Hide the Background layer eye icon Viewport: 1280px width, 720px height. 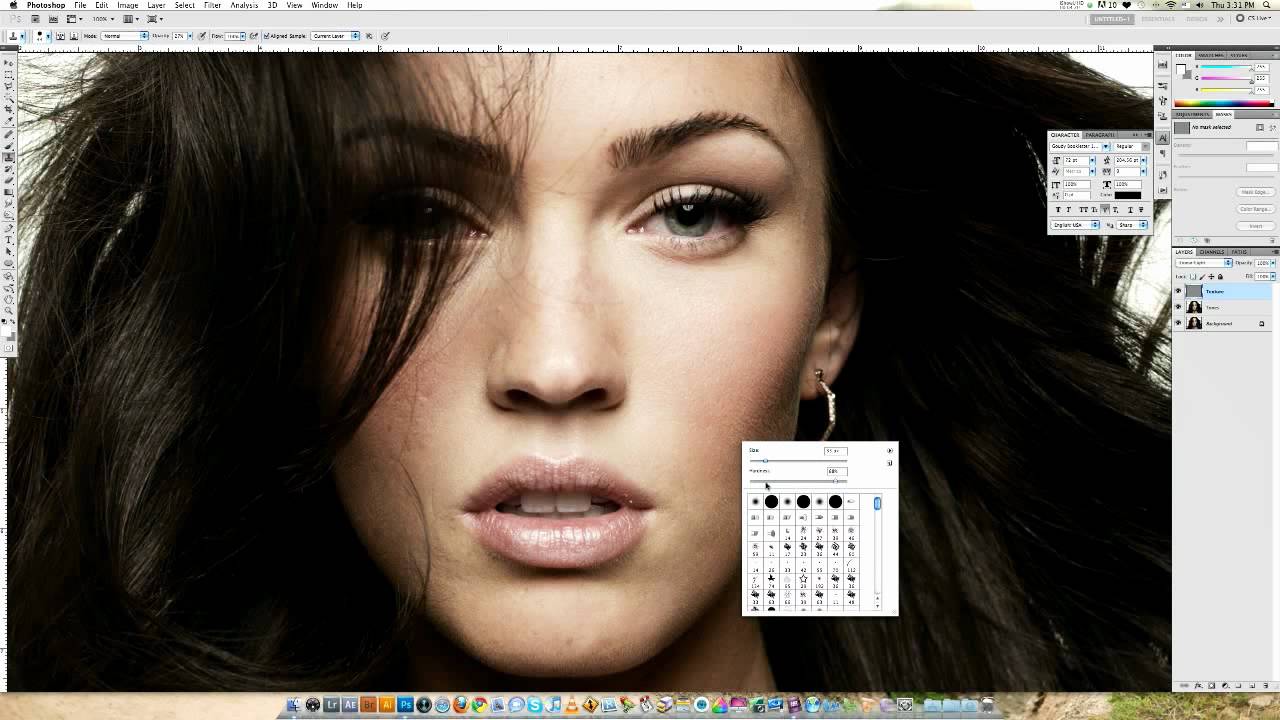tap(1178, 322)
